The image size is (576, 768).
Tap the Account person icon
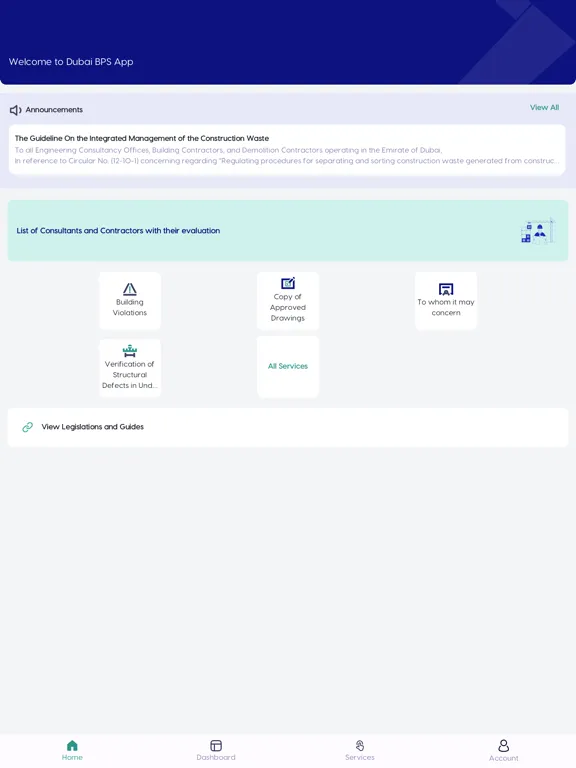tap(504, 745)
